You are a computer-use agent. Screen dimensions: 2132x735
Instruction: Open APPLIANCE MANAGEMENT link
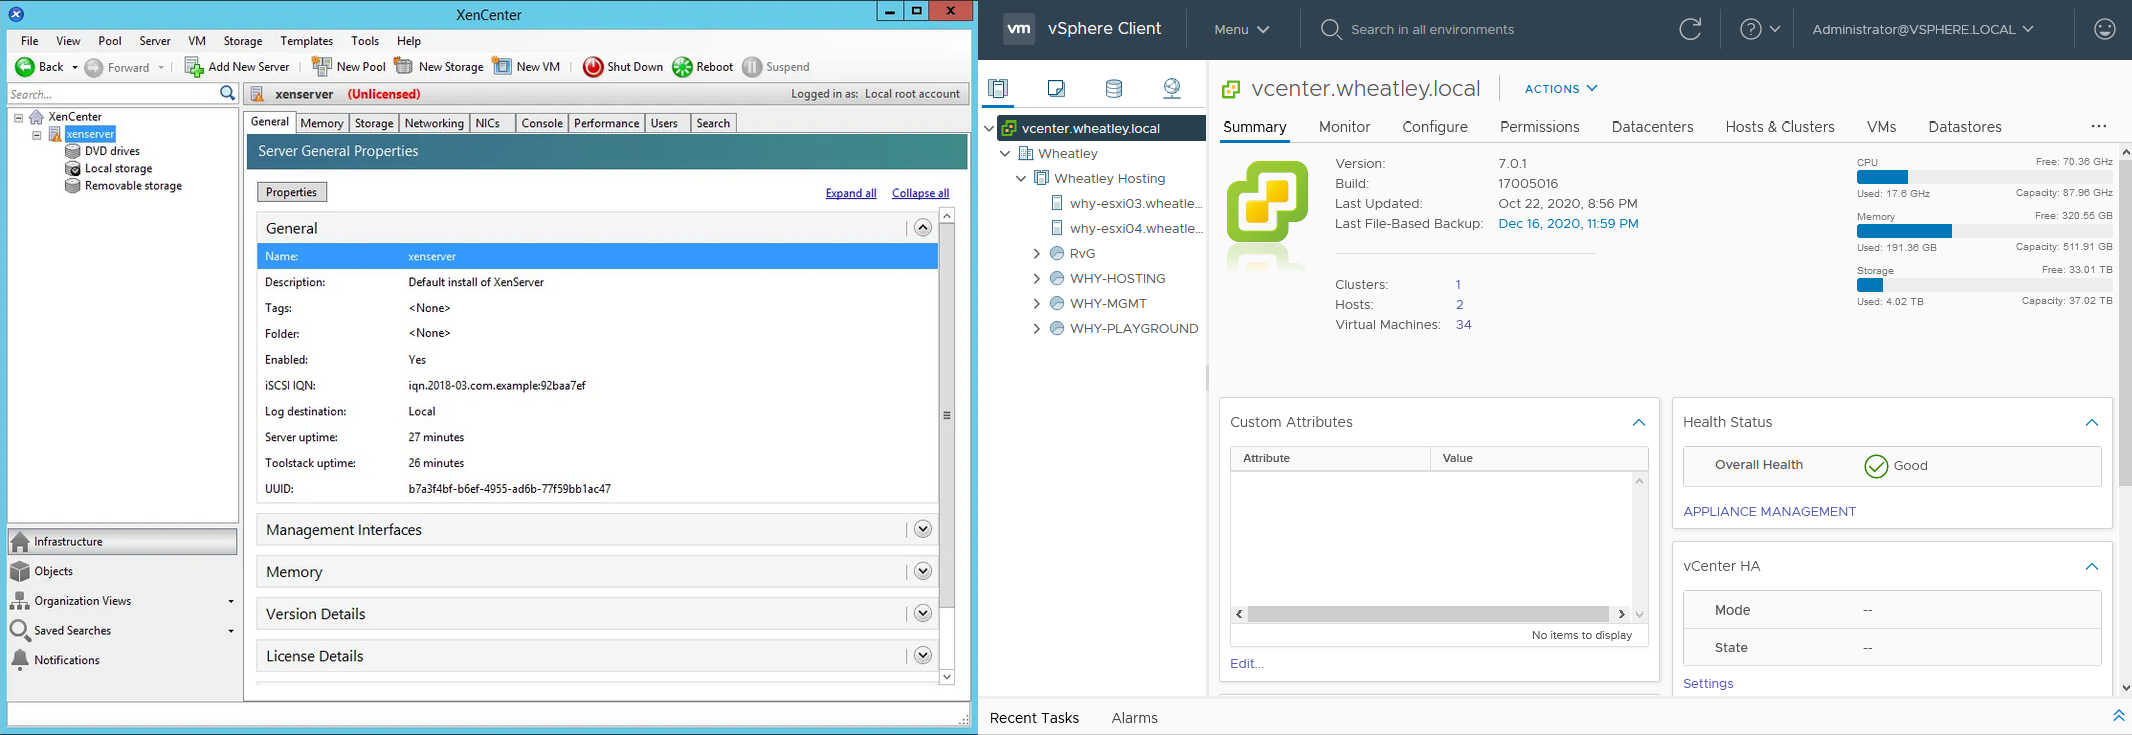(x=1769, y=512)
